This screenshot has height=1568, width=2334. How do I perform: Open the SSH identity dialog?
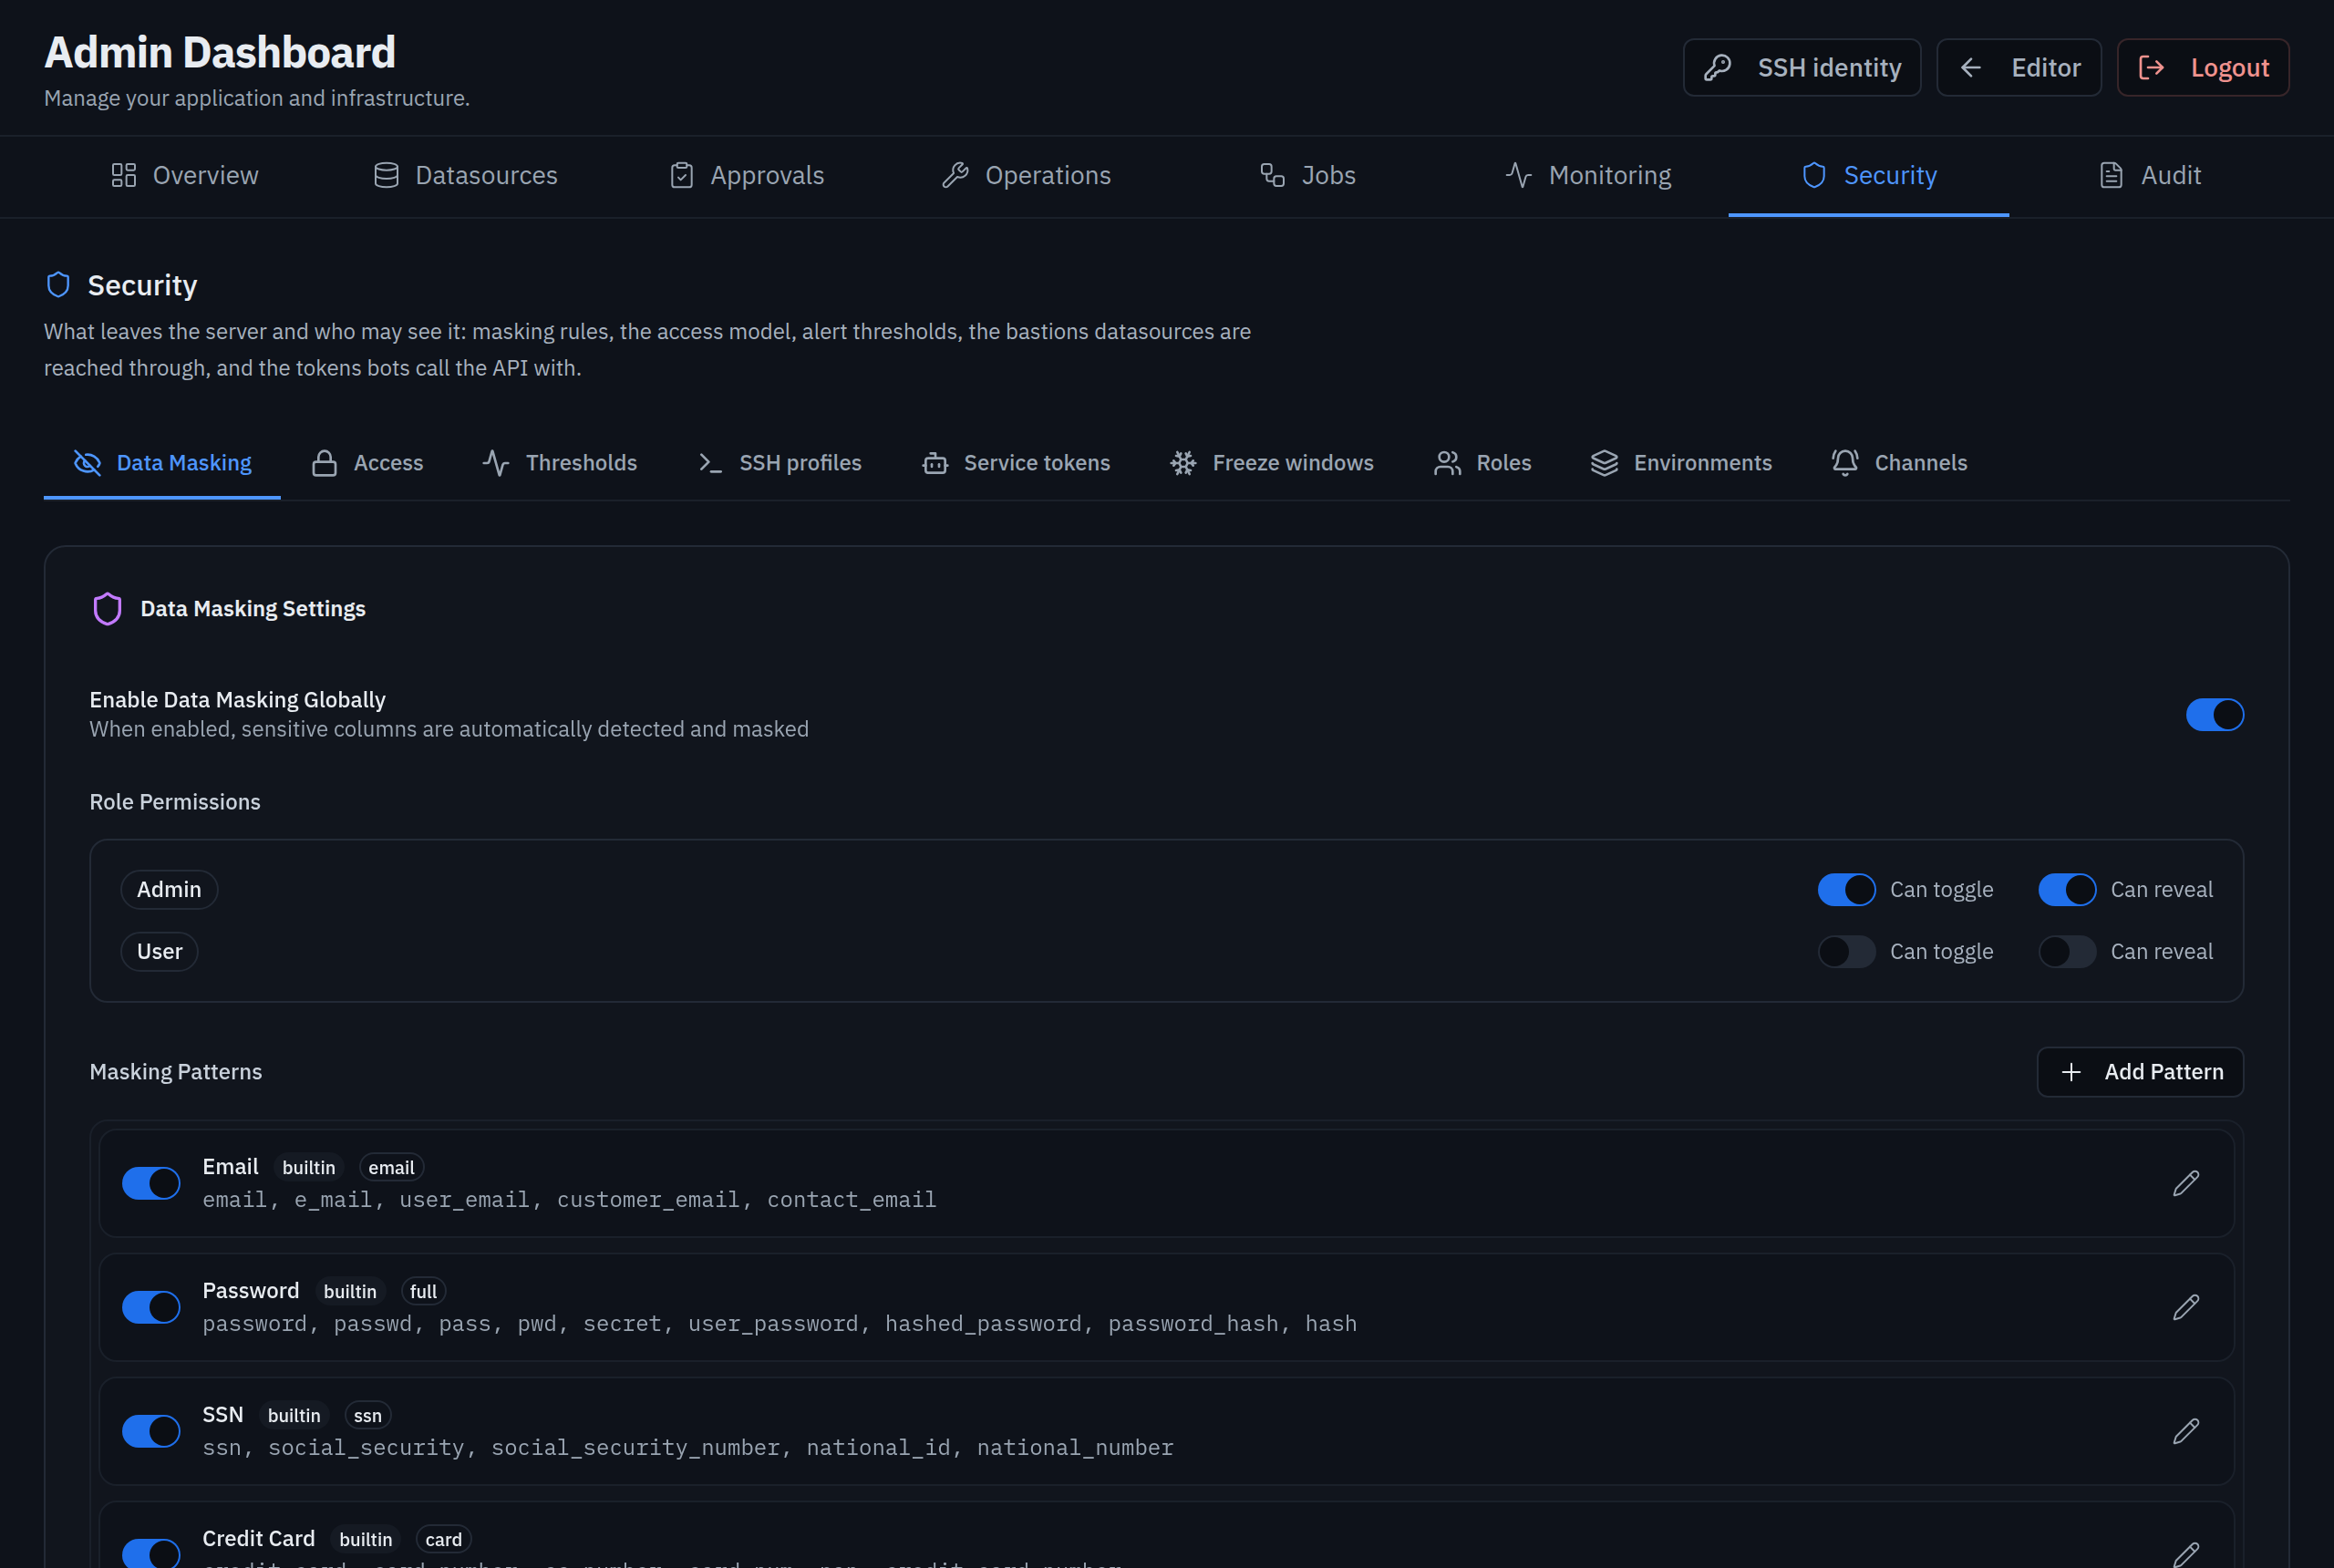pyautogui.click(x=1802, y=67)
